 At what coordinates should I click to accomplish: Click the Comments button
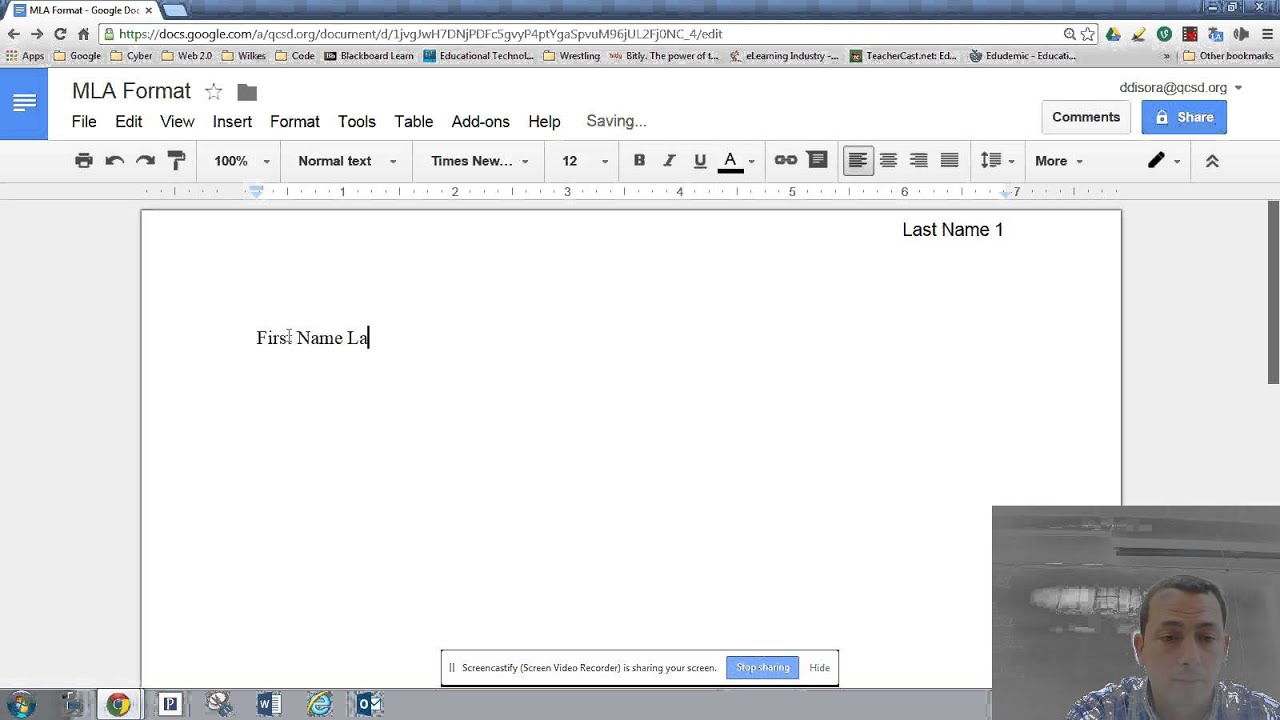1086,117
